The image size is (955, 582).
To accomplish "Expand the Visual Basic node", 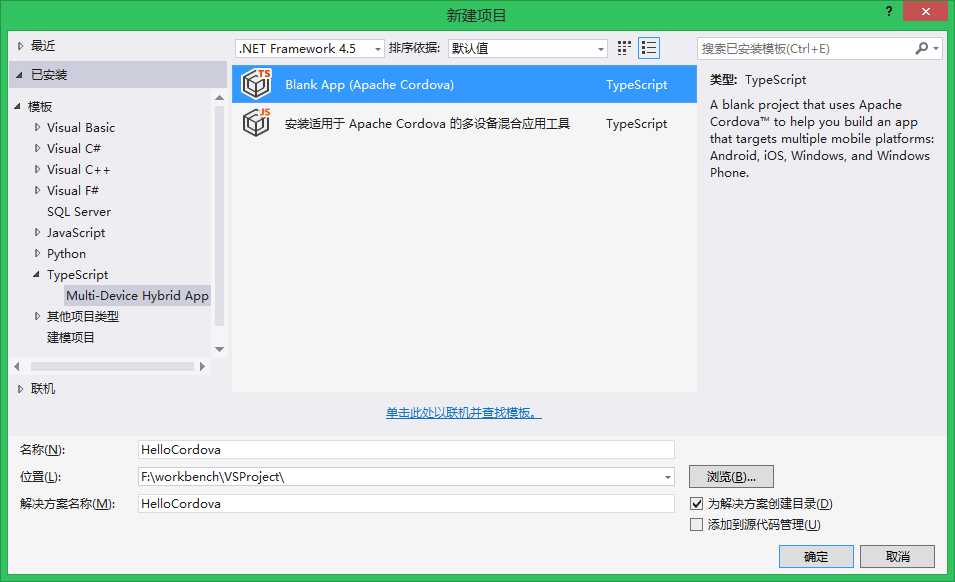I will 37,127.
